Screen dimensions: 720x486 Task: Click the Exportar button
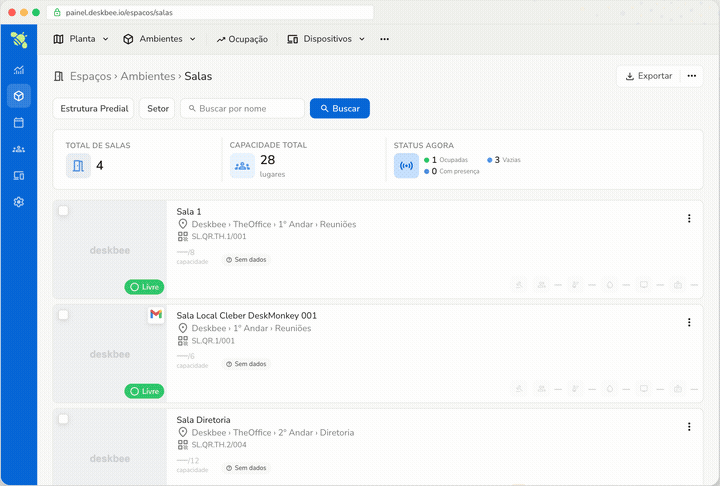[649, 76]
